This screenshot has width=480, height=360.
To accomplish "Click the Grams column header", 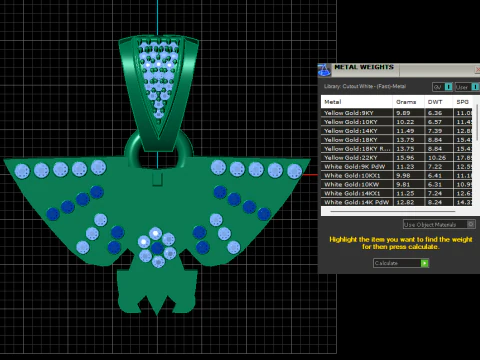I will (x=409, y=102).
